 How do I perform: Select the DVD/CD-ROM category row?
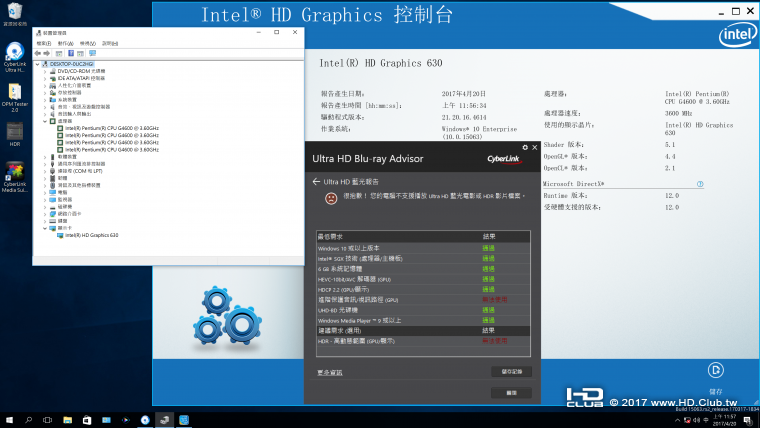tap(81, 71)
